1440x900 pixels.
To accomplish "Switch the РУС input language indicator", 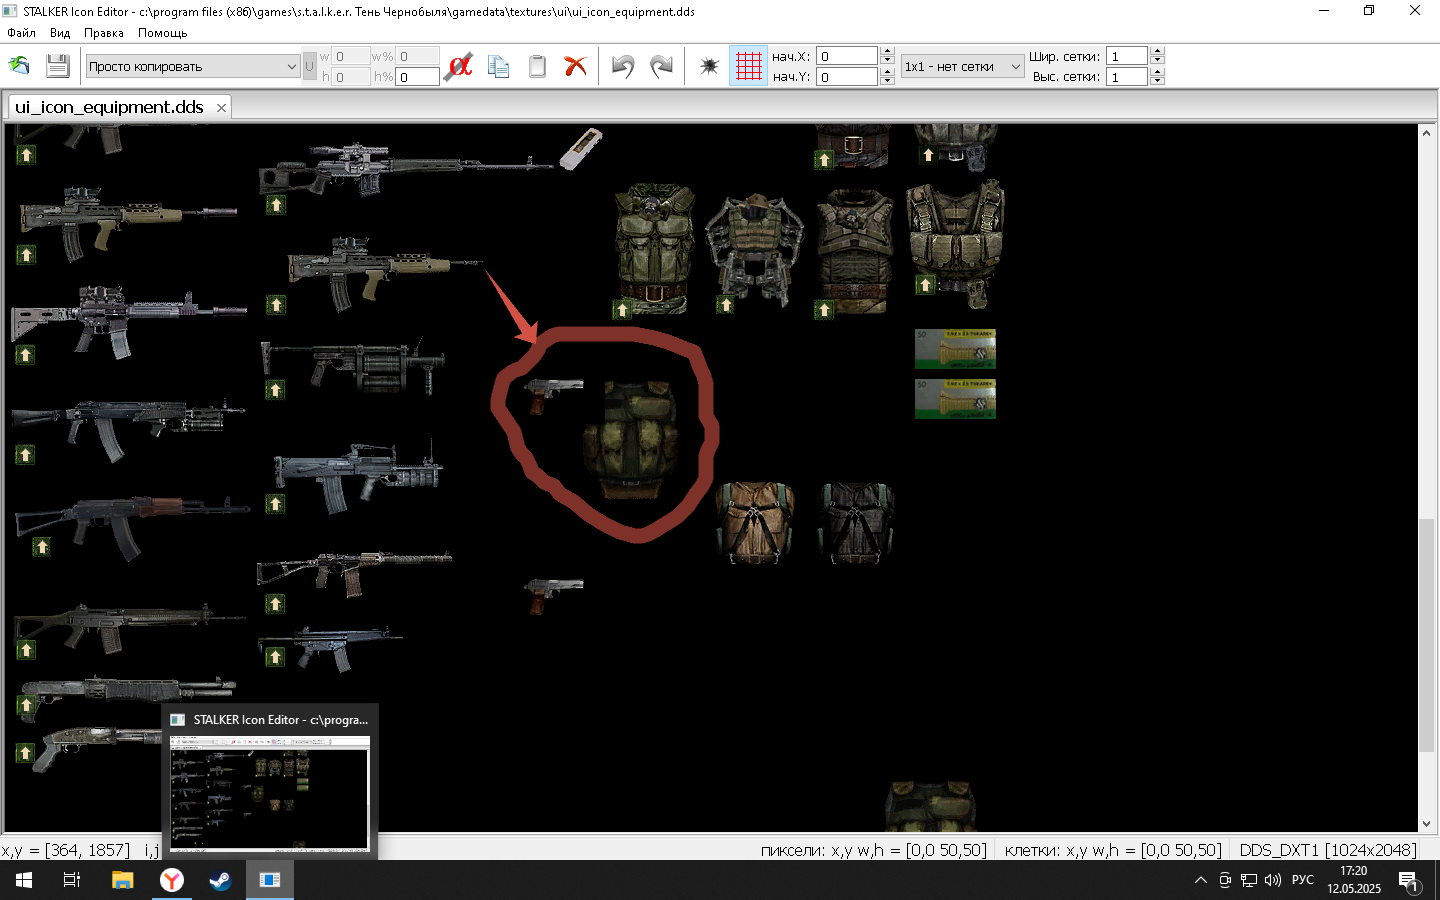I will [x=1303, y=880].
